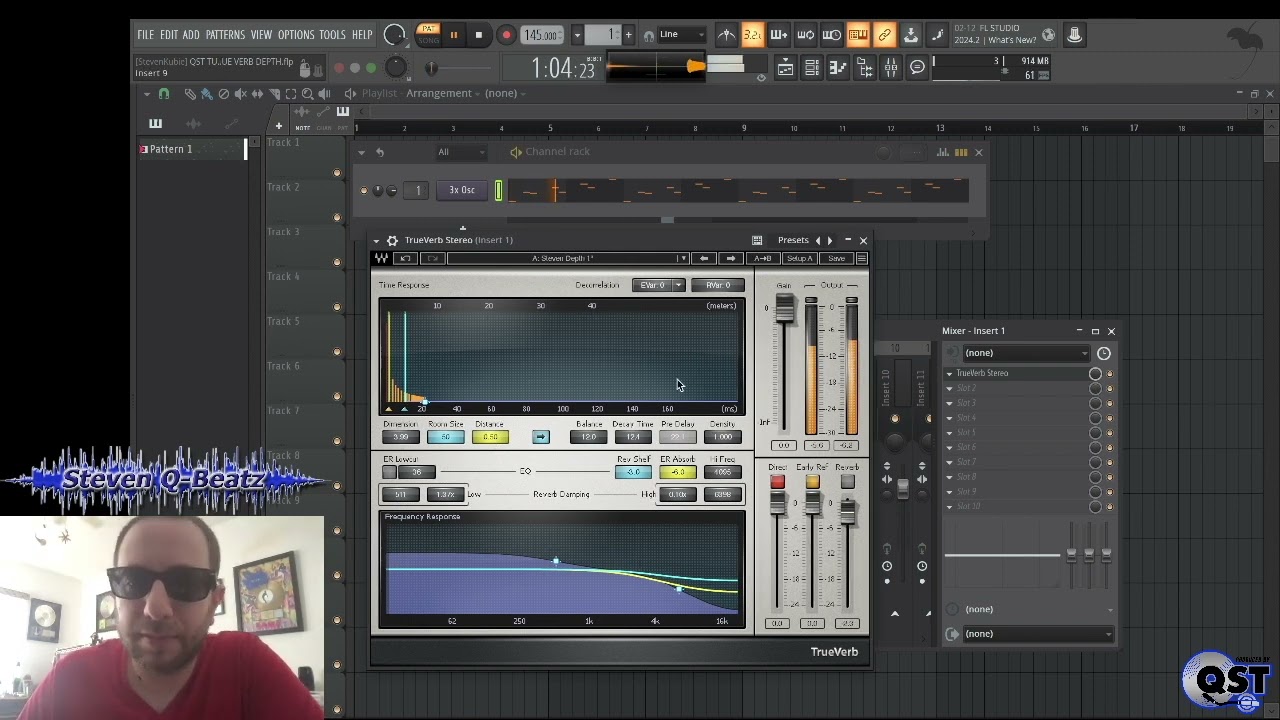Pause playback with the transport pause button
This screenshot has height=720, width=1280.
(453, 35)
